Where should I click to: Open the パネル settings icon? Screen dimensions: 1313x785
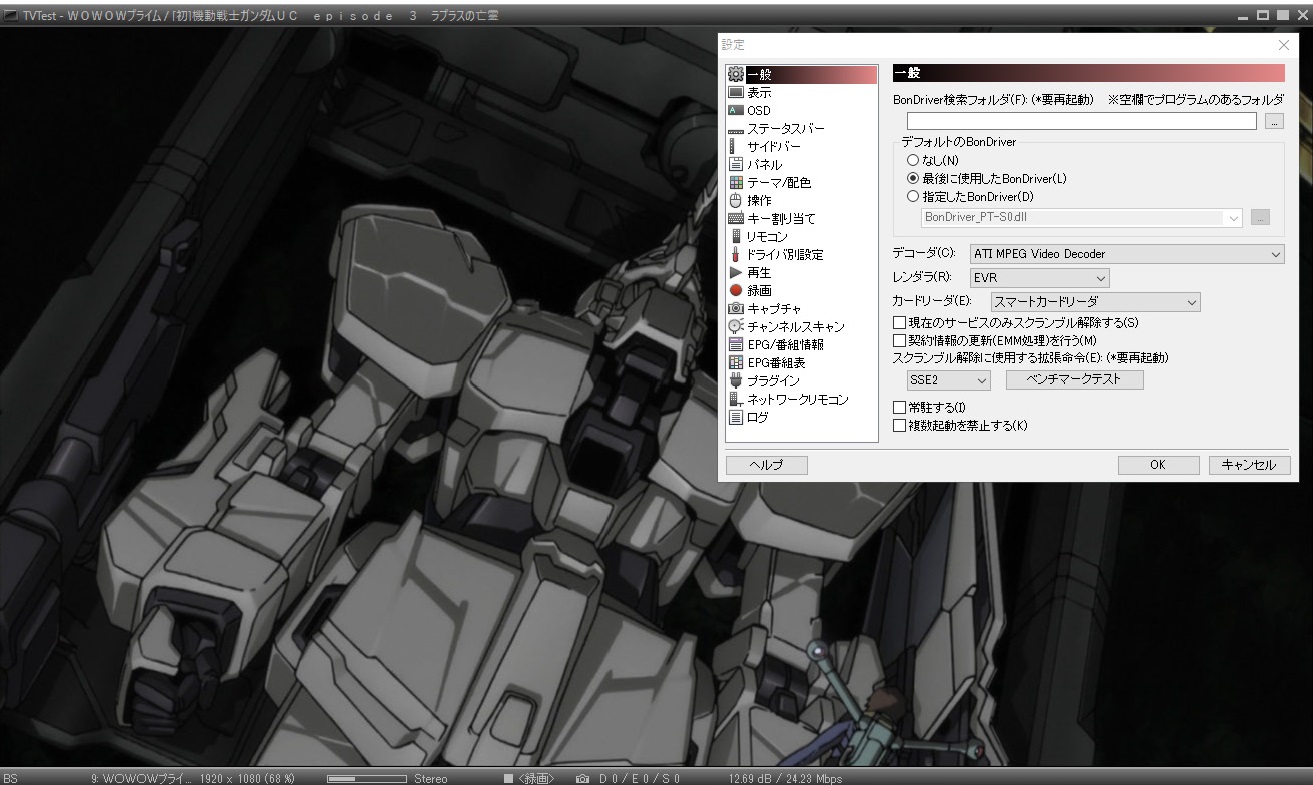tap(736, 164)
